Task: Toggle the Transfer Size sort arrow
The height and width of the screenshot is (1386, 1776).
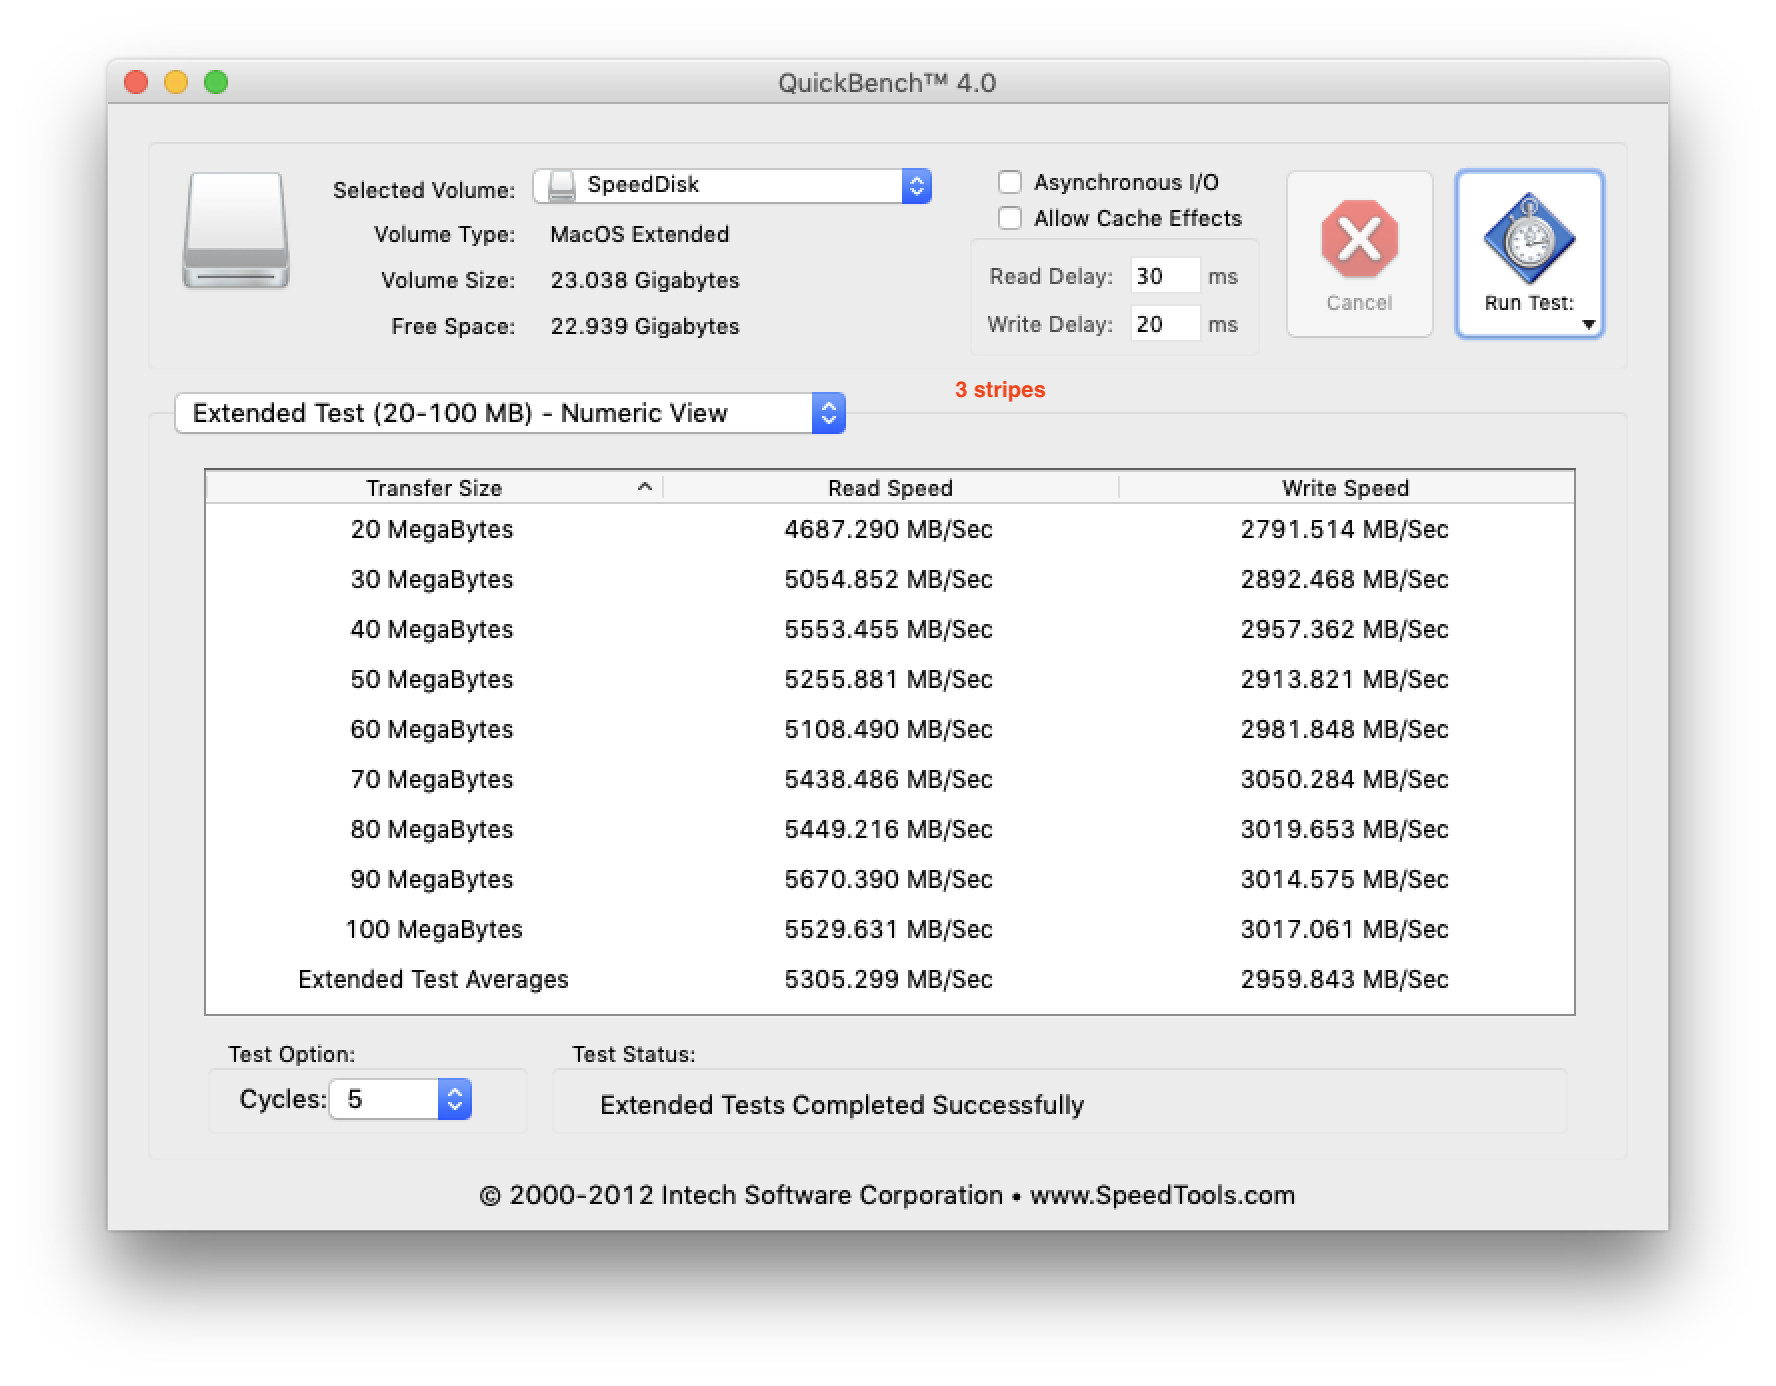Action: click(645, 487)
